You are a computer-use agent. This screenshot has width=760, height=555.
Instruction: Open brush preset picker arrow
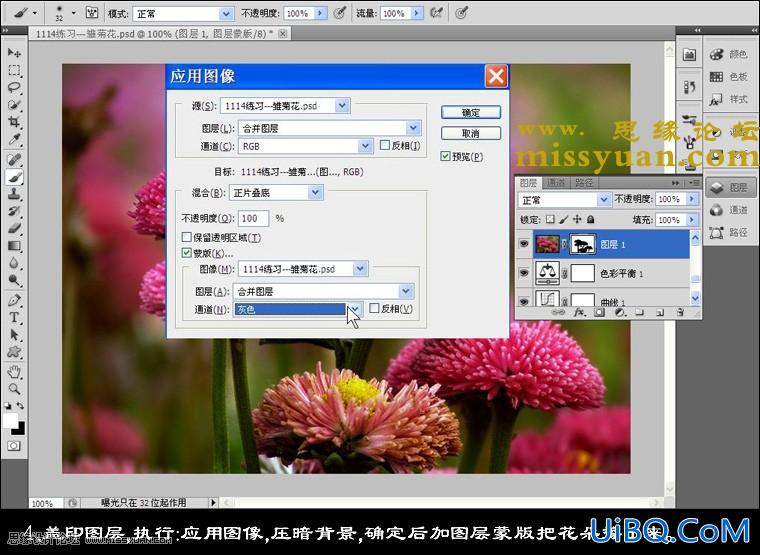[74, 13]
